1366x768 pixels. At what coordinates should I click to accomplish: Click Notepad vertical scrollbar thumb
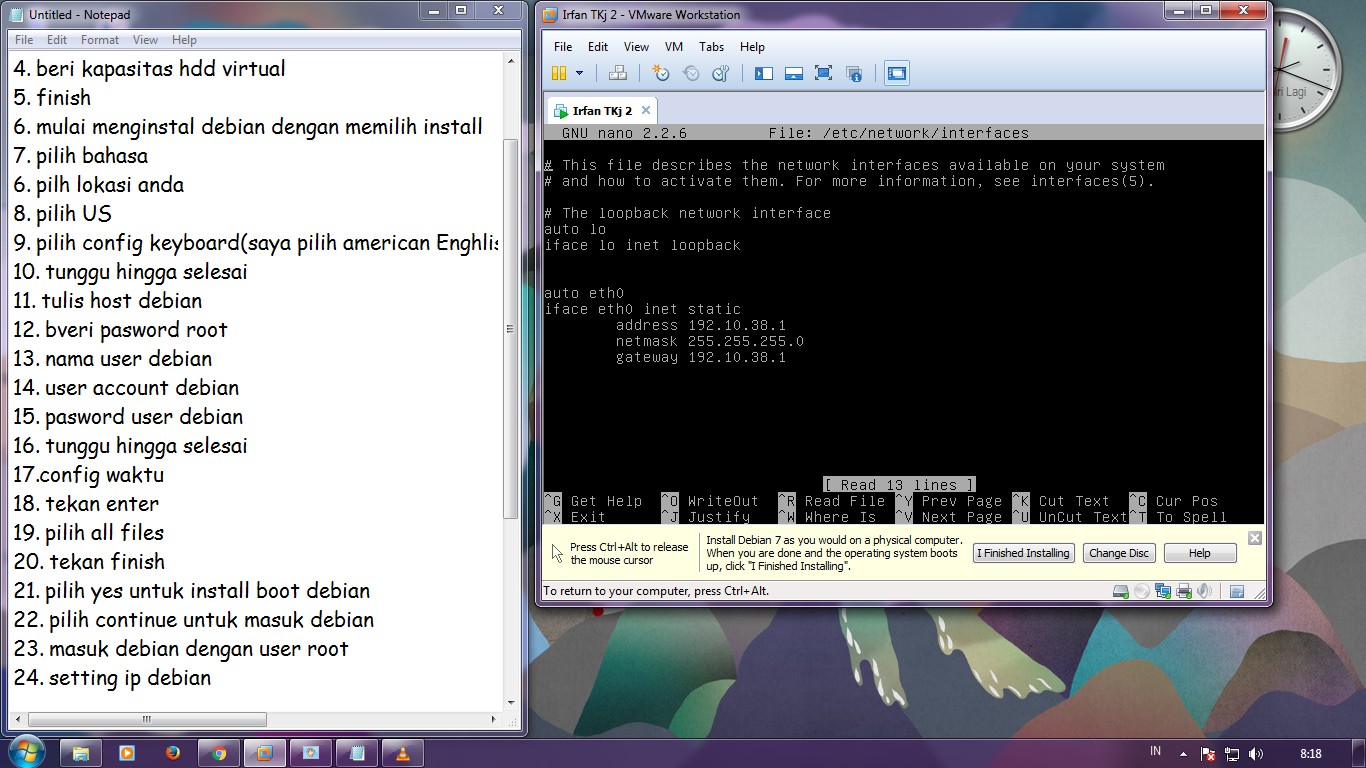pyautogui.click(x=511, y=328)
